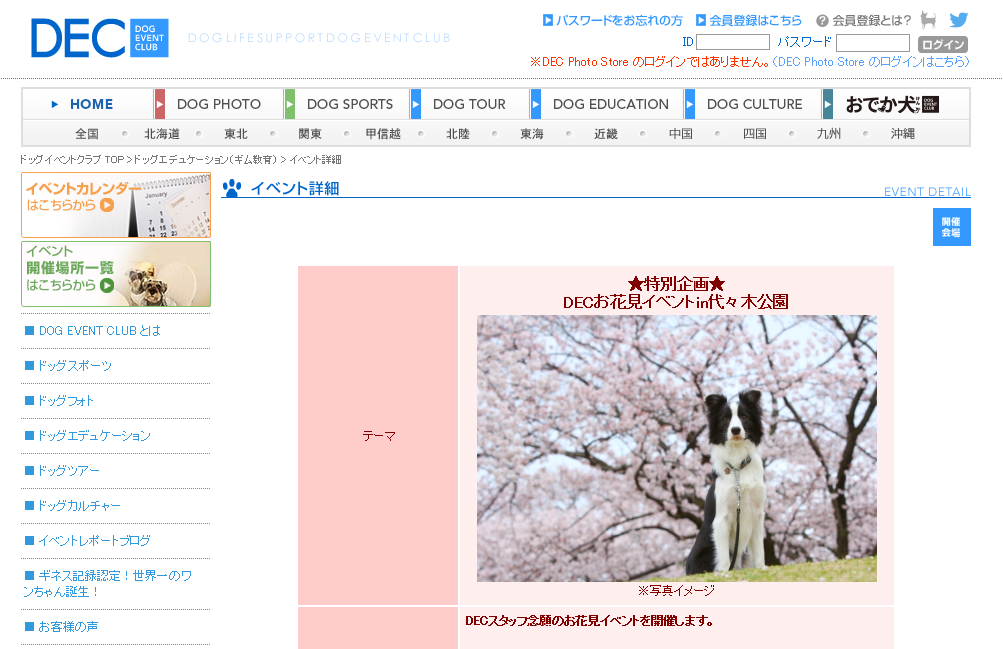The height and width of the screenshot is (649, 1003).
Task: Click the テーマ table cell
Action: pyautogui.click(x=378, y=435)
